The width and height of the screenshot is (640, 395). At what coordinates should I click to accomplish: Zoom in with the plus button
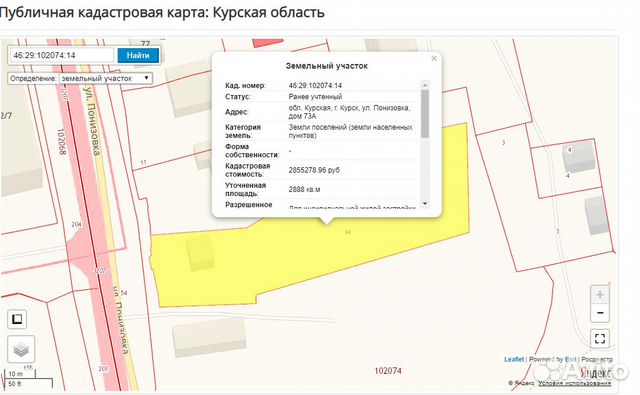[600, 295]
